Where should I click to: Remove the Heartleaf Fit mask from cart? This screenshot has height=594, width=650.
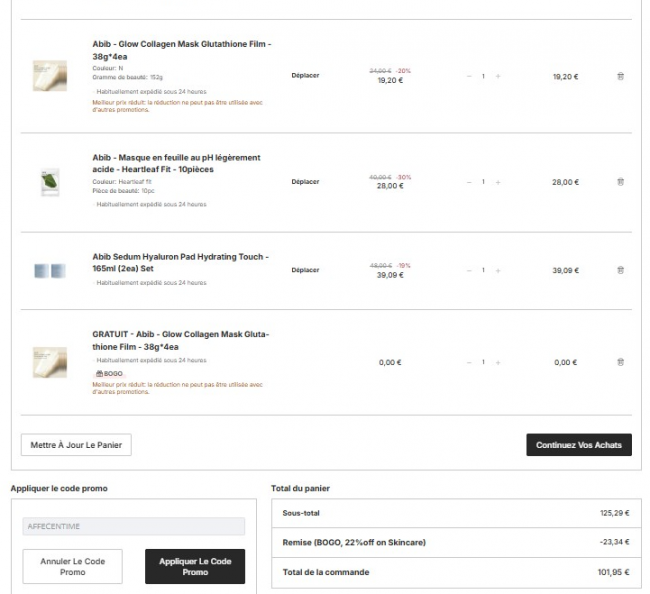coord(620,182)
